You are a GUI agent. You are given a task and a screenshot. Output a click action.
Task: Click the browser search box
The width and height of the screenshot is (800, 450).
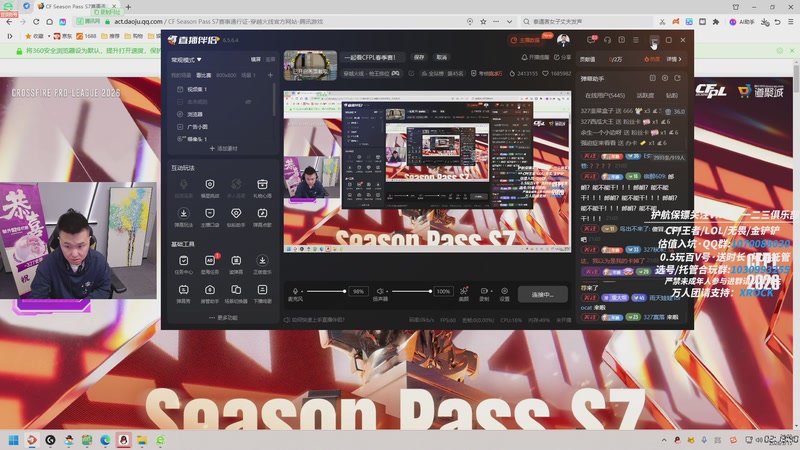click(587, 21)
